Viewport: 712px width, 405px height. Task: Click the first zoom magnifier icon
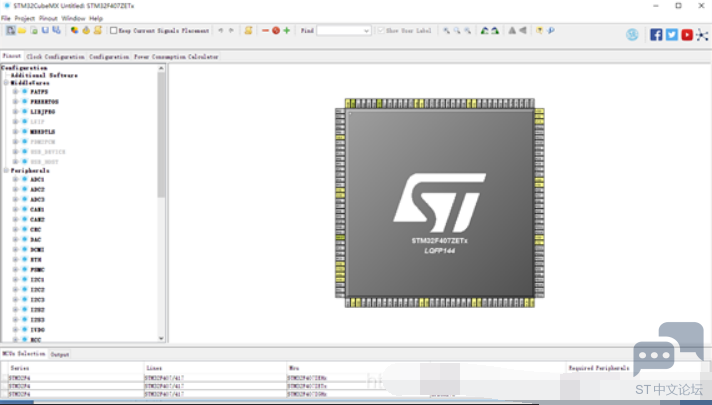[x=447, y=30]
